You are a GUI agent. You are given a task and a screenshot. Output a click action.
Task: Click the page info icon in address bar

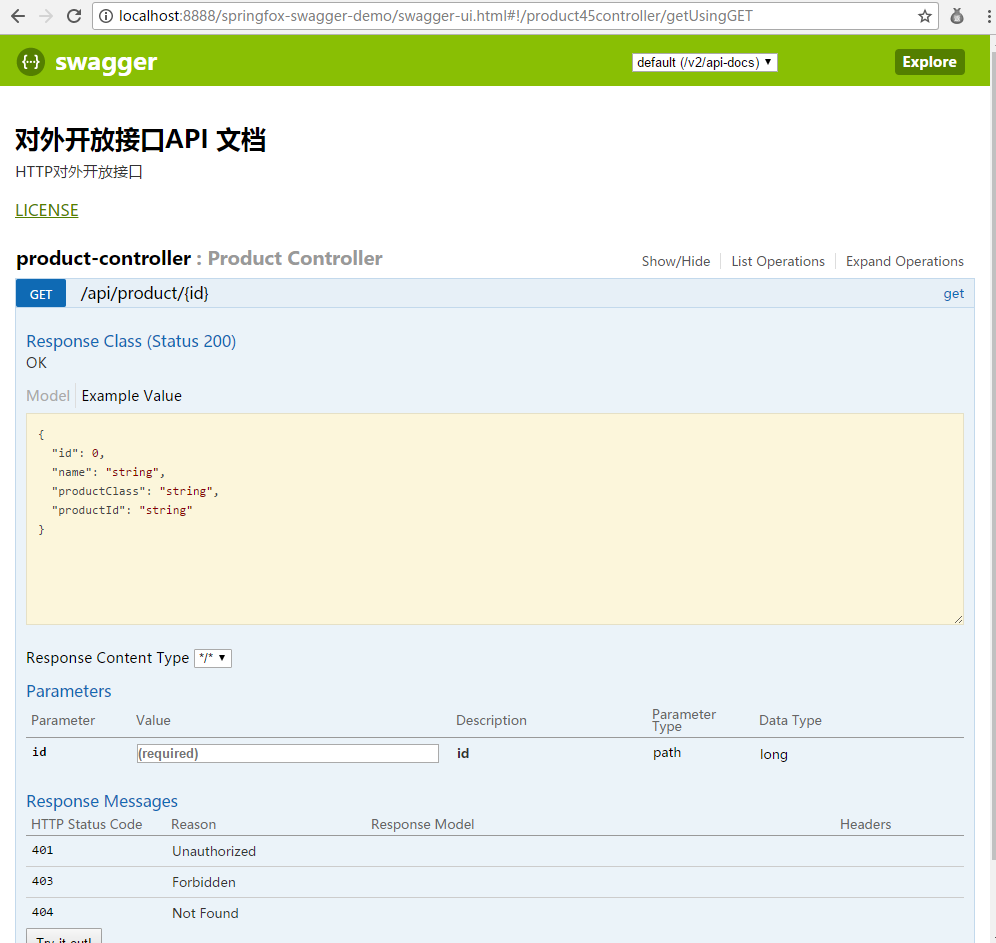106,16
